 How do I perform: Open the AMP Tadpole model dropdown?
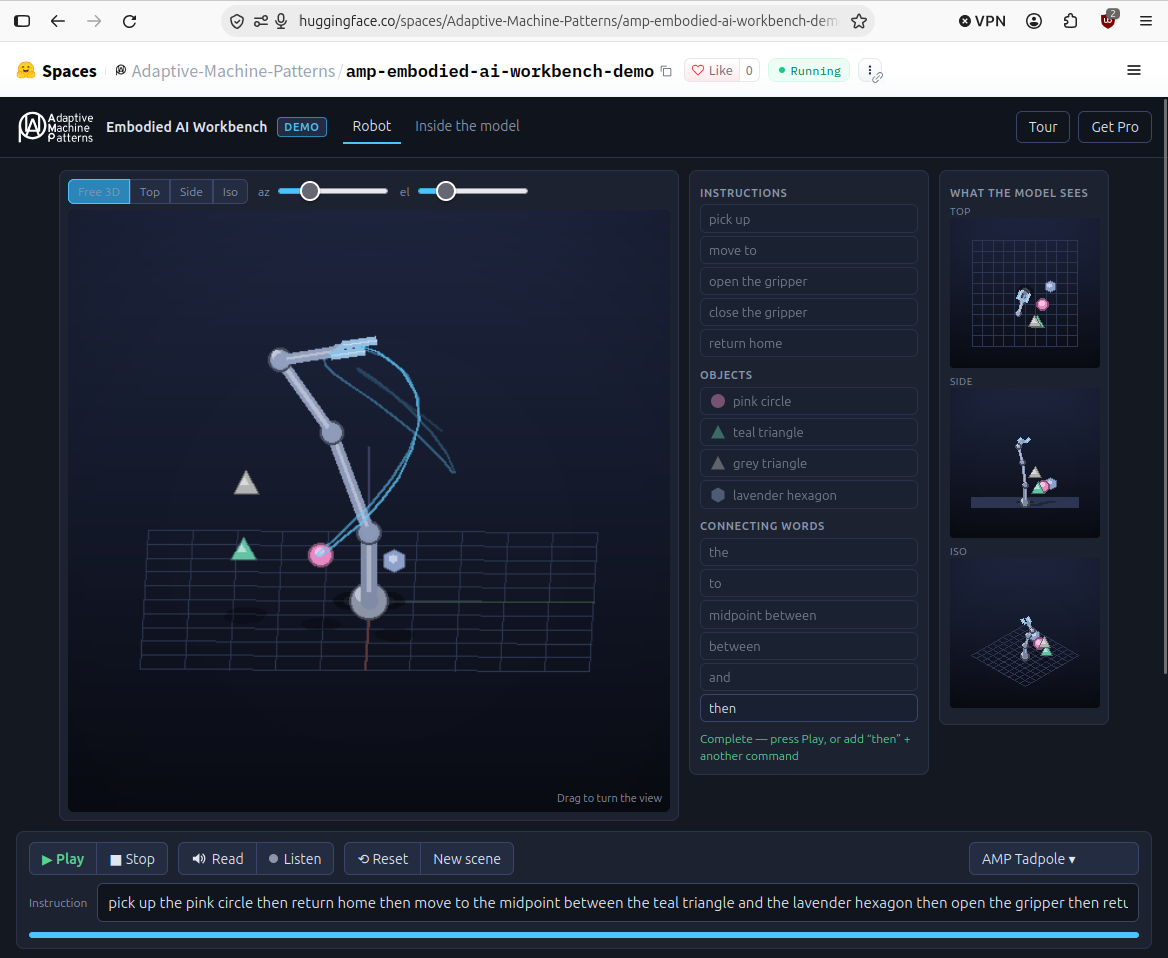tap(1053, 859)
